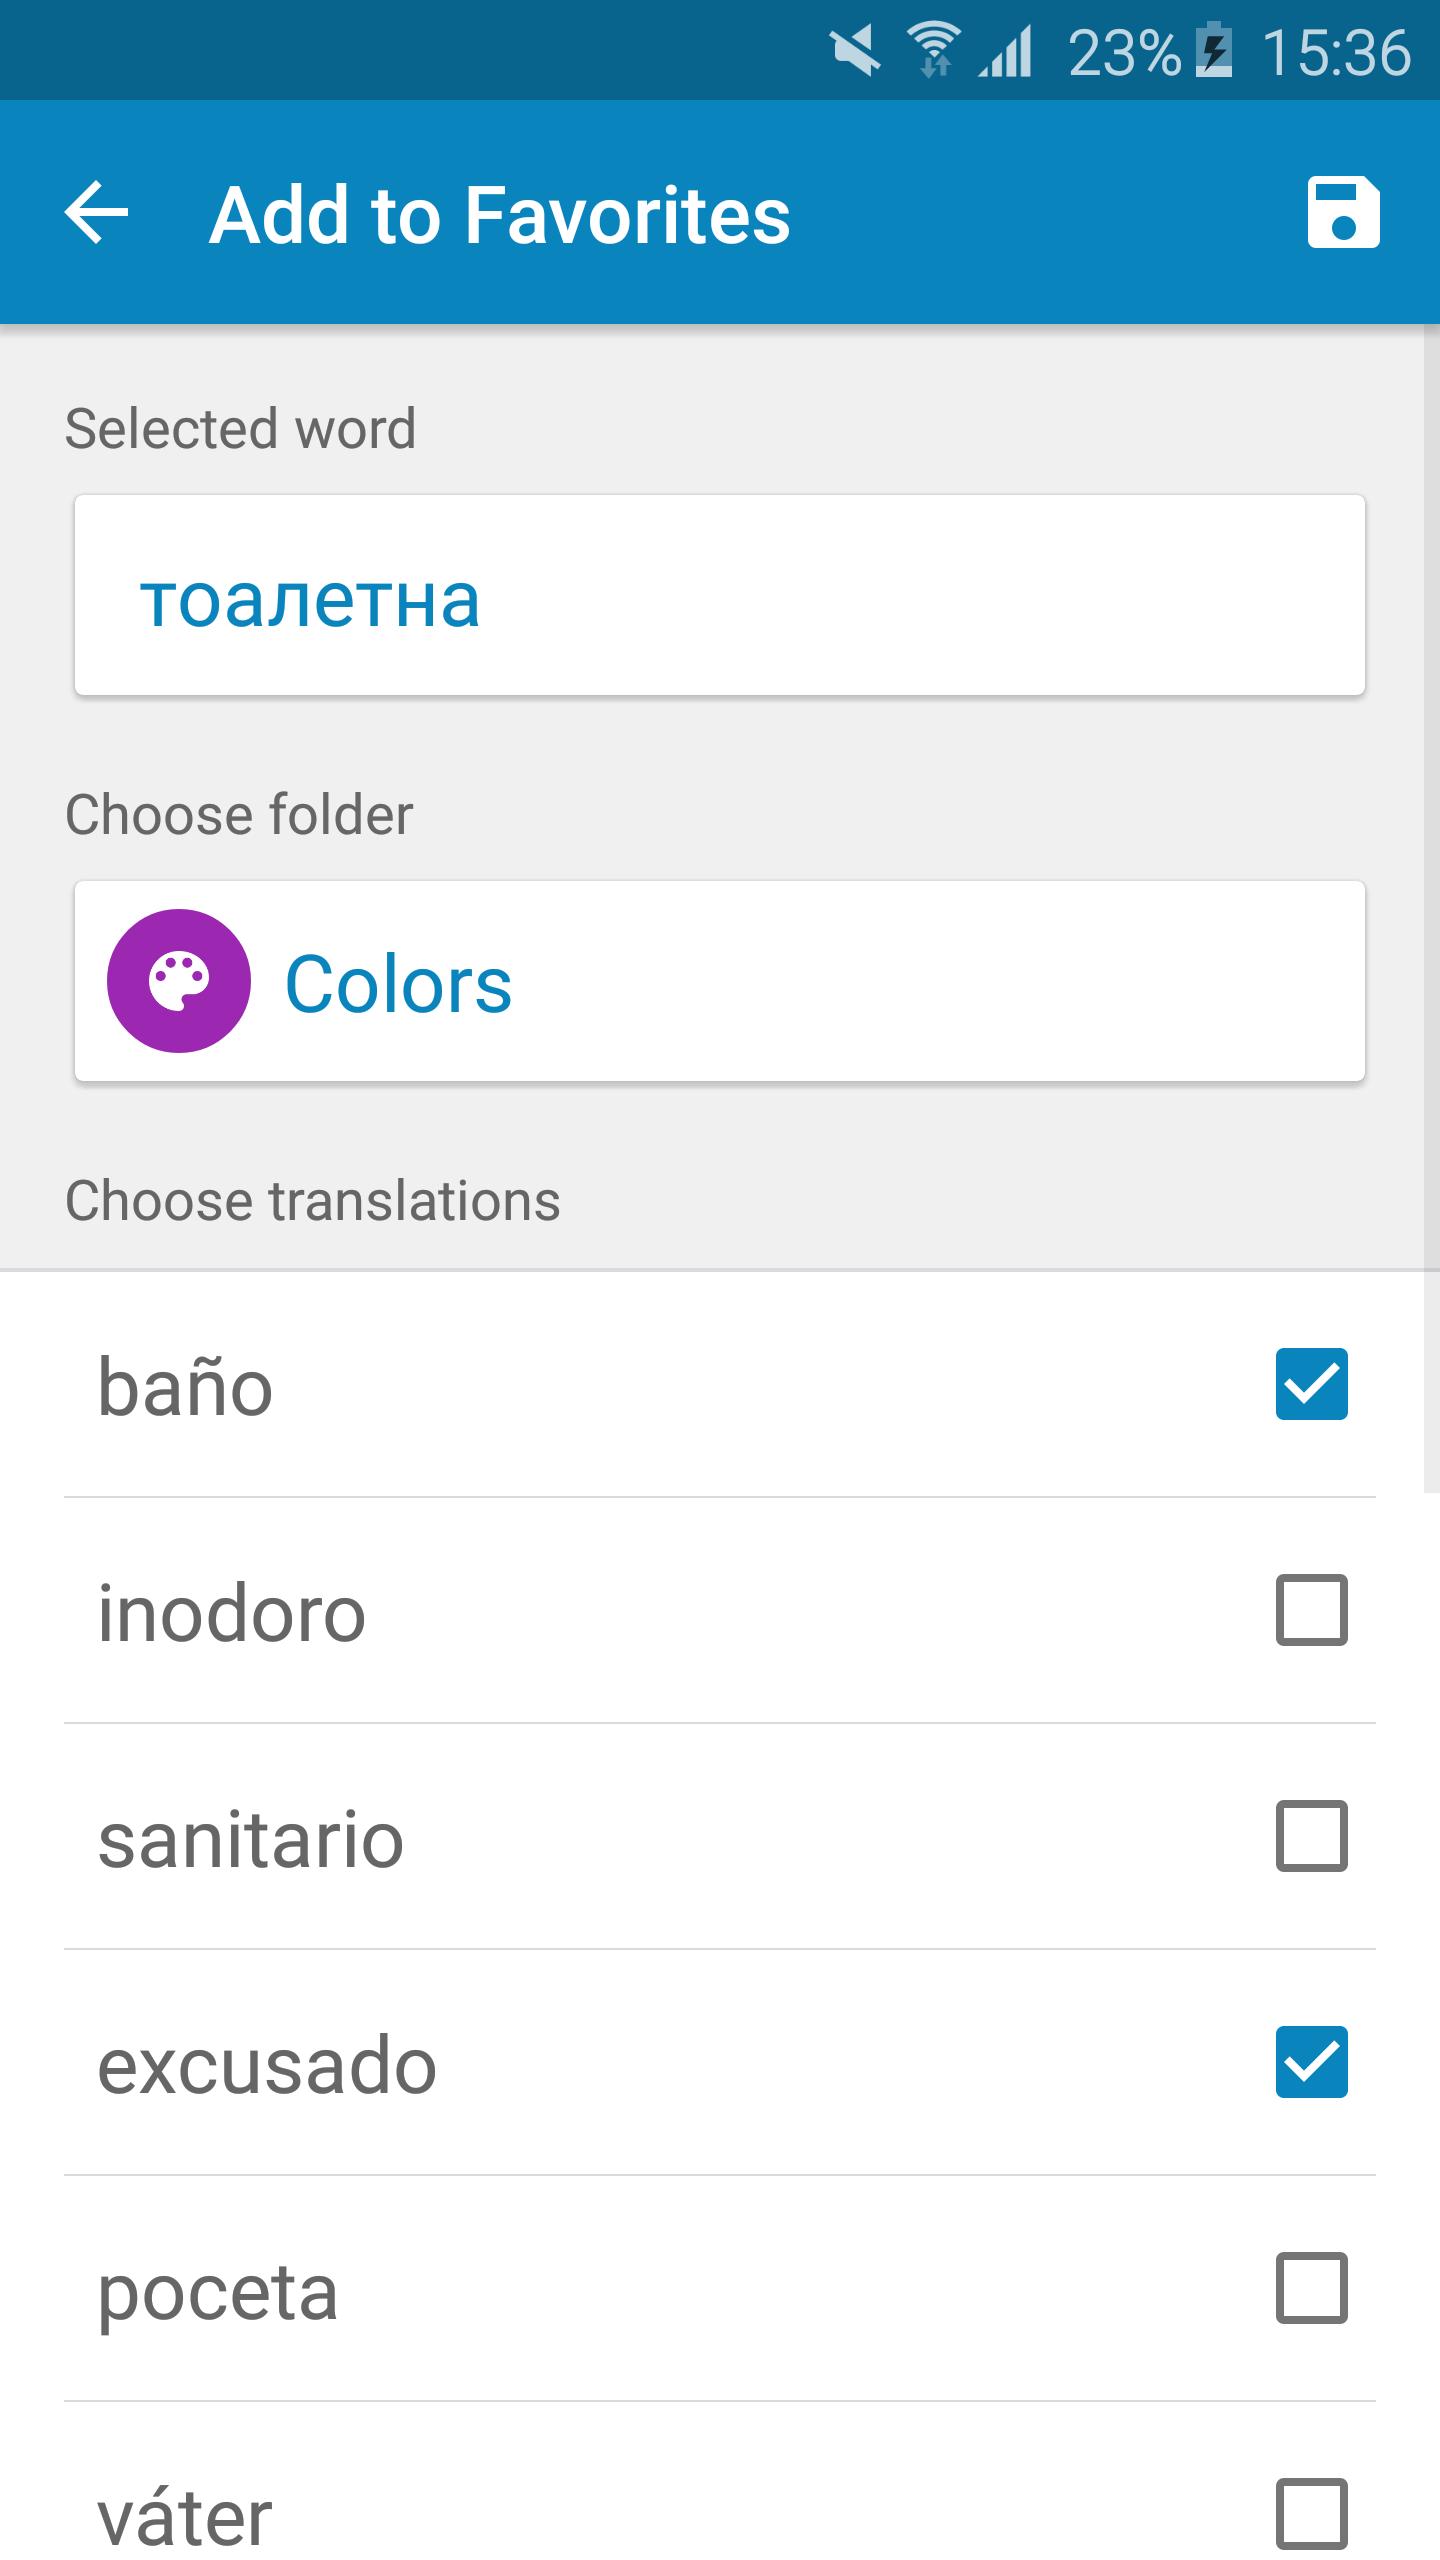Viewport: 1440px width, 2560px height.
Task: Enable the poceta checkbox
Action: [x=1312, y=2288]
